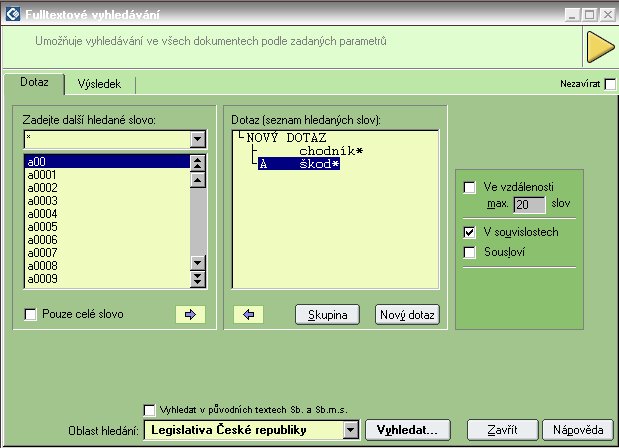Click the yellow play arrow icon
Image resolution: width=619 pixels, height=448 pixels.
[x=600, y=47]
